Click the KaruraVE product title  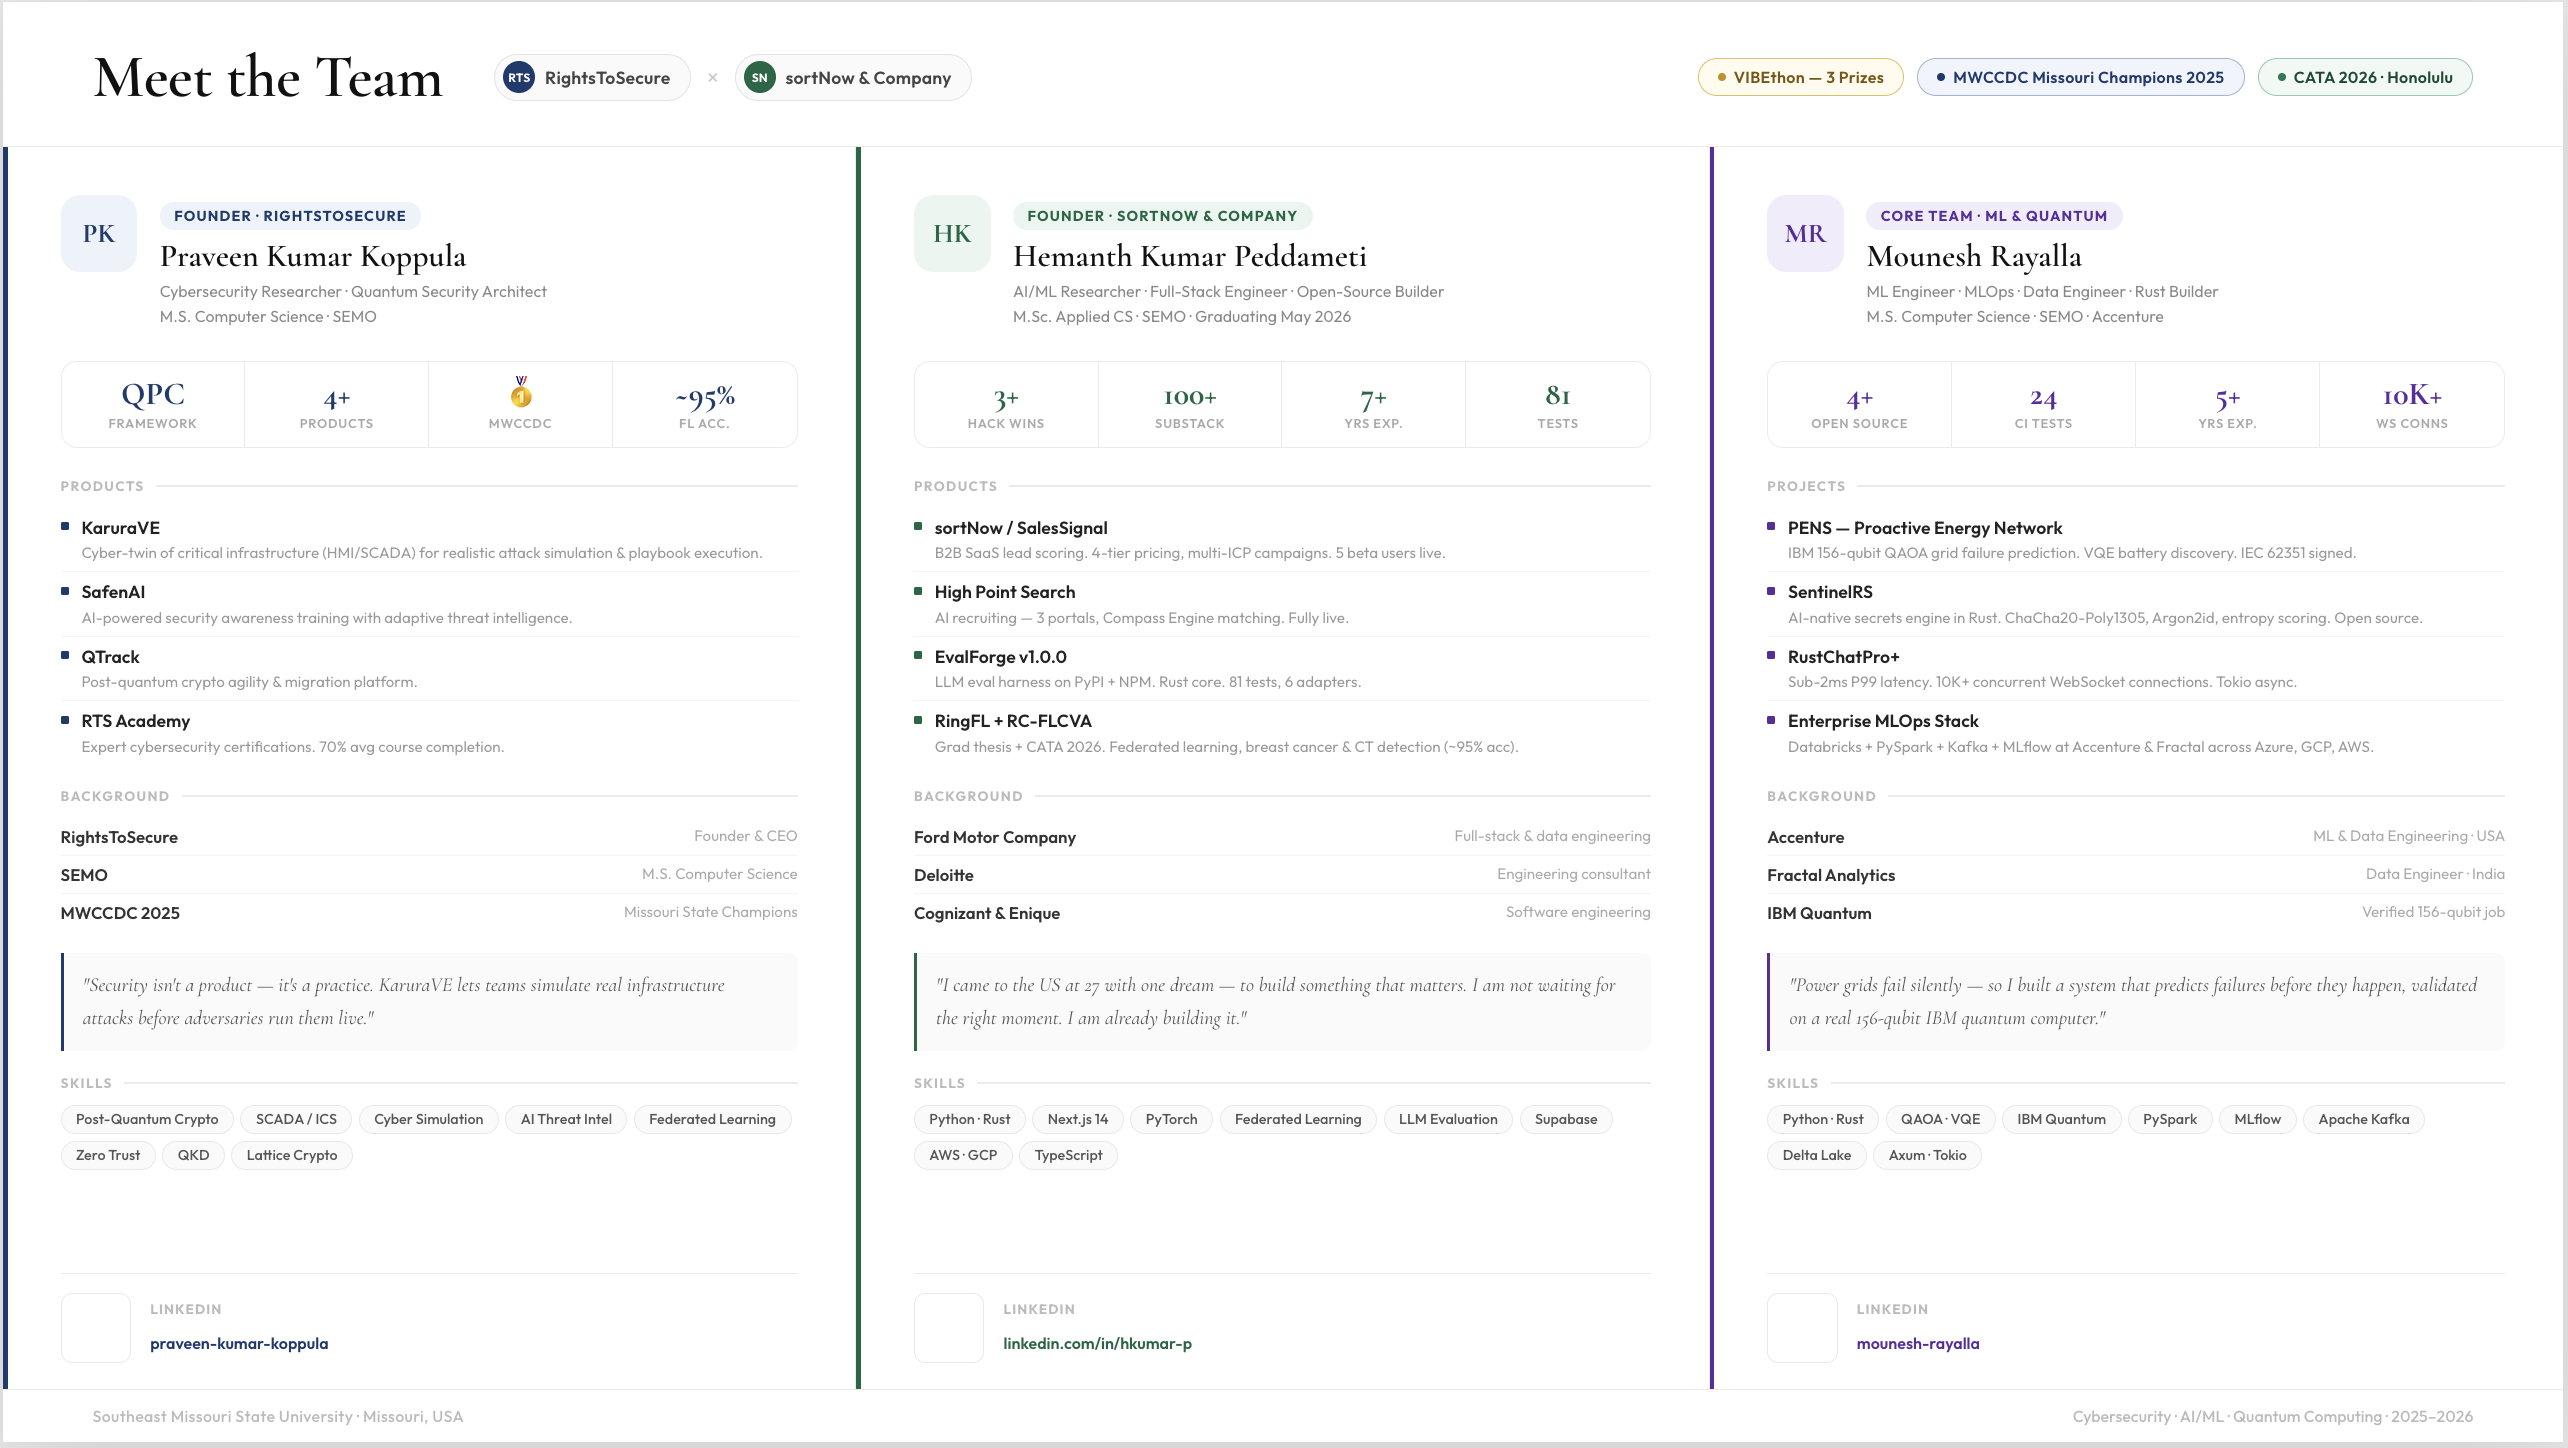tap(120, 528)
